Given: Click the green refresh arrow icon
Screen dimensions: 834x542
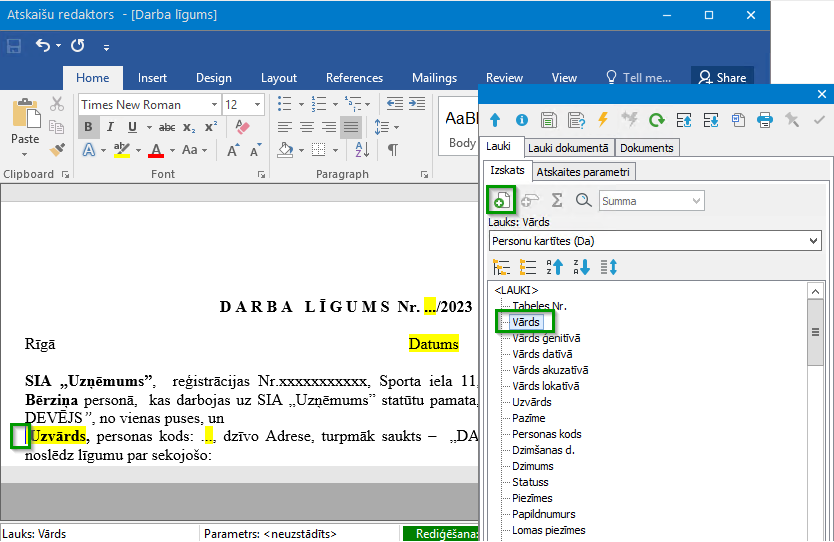Looking at the screenshot, I should tap(657, 120).
